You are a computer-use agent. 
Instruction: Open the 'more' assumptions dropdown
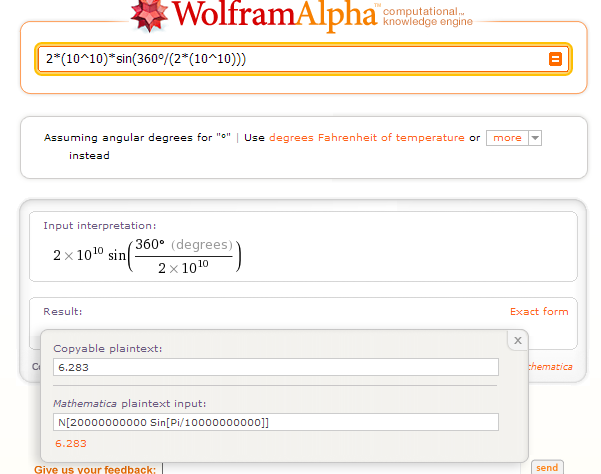pos(514,138)
